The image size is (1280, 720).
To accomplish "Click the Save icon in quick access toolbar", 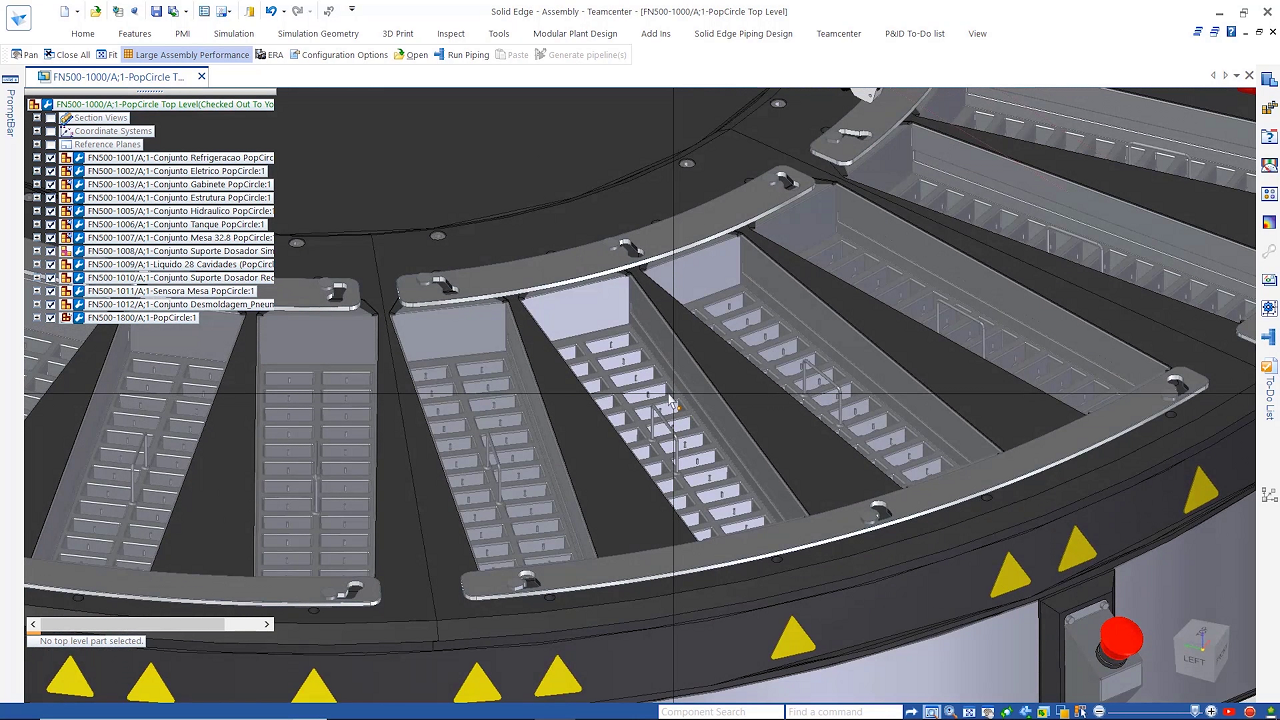I will [156, 11].
